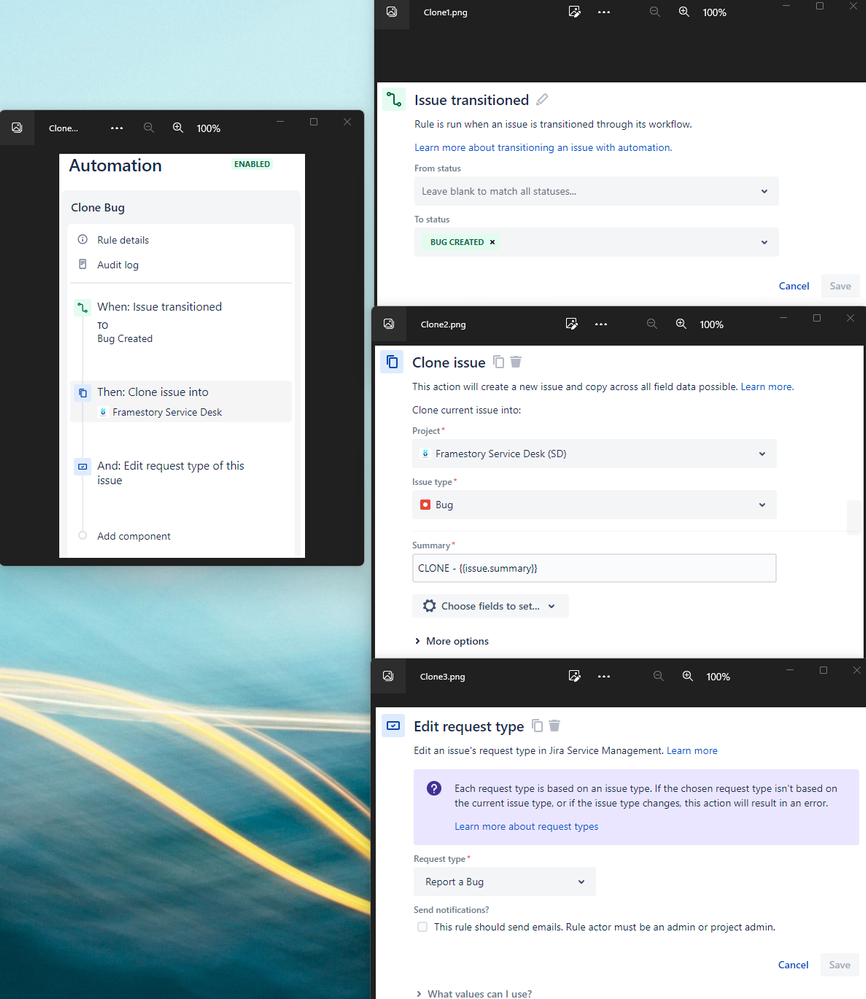This screenshot has width=866, height=999.
Task: Select Then: Clone issue into step
Action: tap(181, 401)
